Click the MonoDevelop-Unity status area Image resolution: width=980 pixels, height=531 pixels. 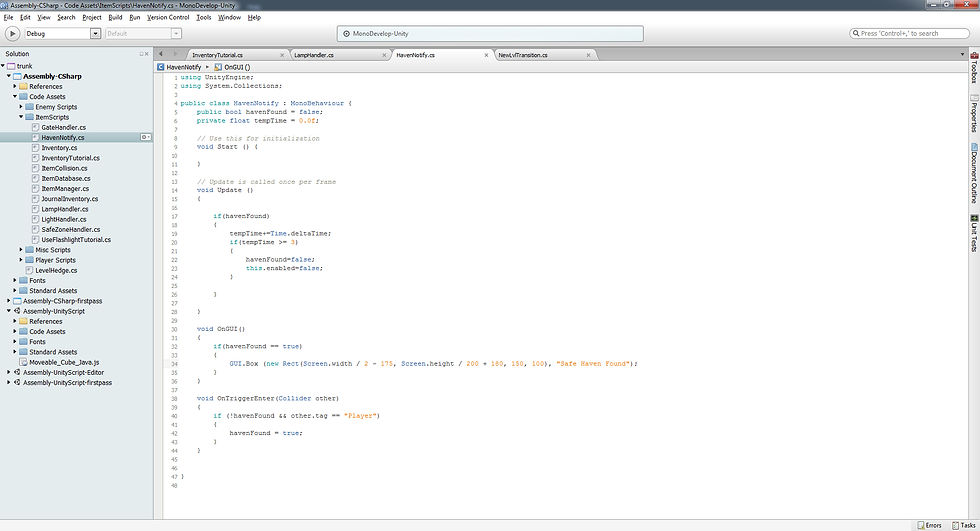click(x=490, y=34)
